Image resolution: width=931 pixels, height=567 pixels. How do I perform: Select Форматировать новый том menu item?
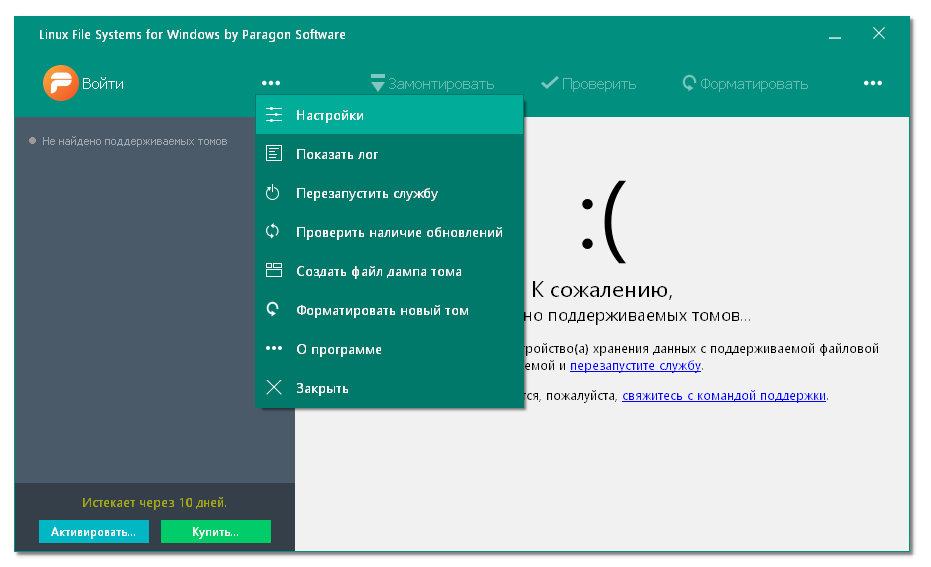390,311
